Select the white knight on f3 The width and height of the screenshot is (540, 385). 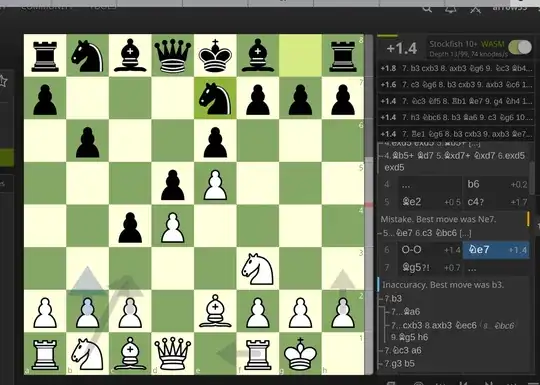click(x=258, y=269)
